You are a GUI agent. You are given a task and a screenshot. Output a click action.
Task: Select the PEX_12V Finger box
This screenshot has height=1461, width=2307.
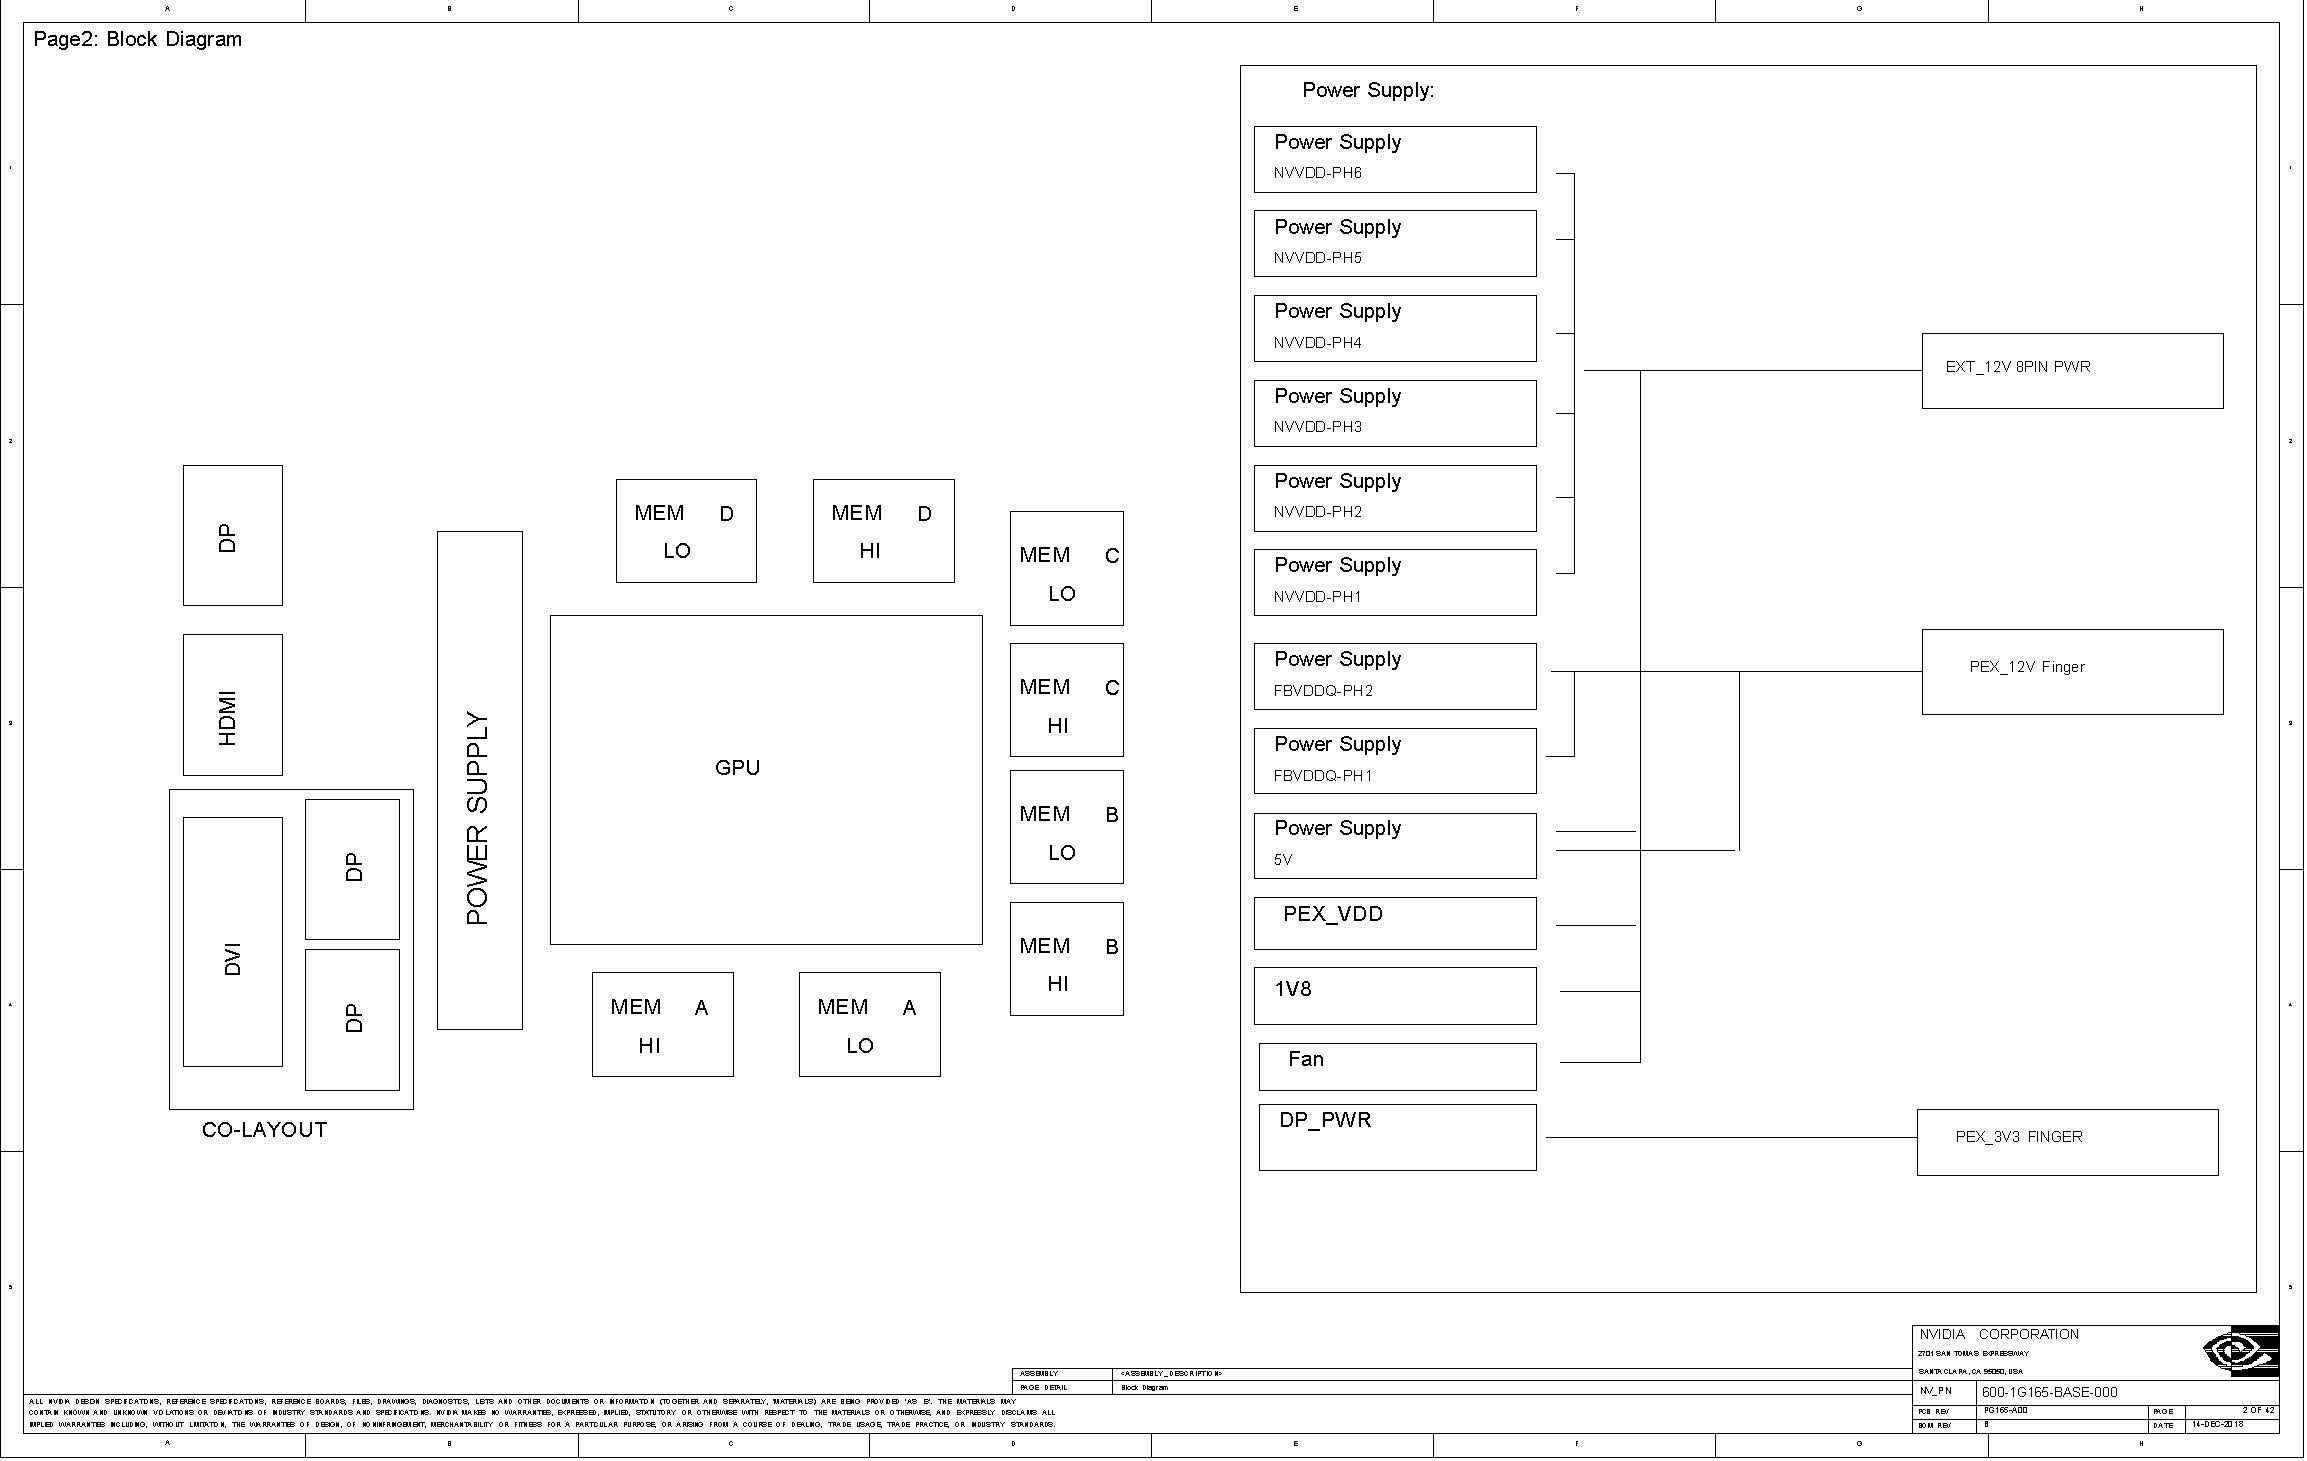pos(2073,672)
